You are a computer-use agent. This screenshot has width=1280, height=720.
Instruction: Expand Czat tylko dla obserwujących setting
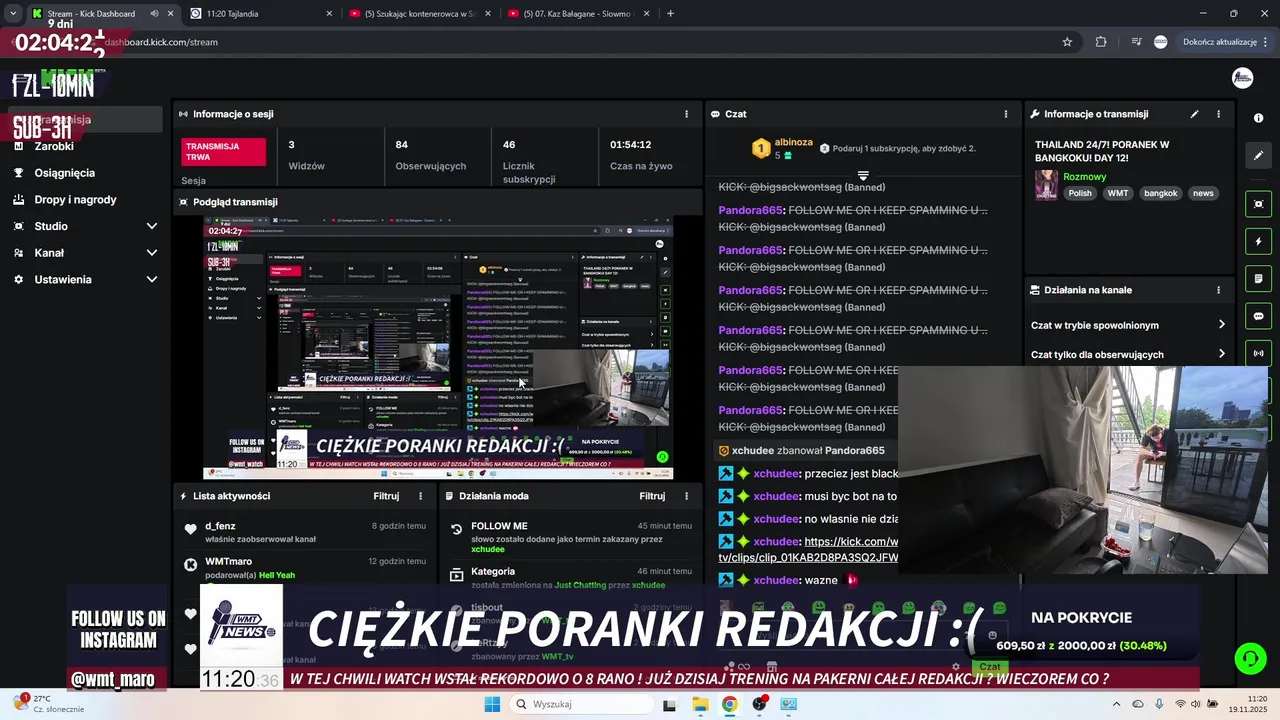coord(1128,354)
